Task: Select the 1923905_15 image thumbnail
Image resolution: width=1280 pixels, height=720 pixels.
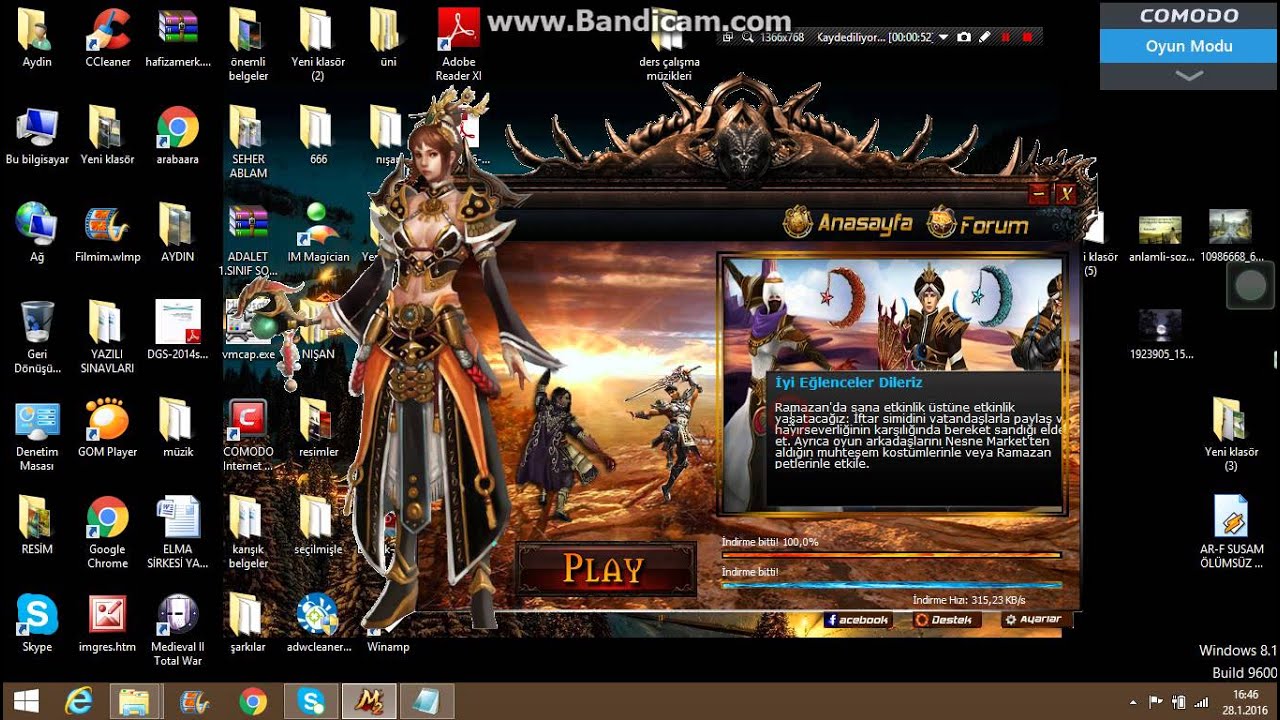Action: [1160, 335]
